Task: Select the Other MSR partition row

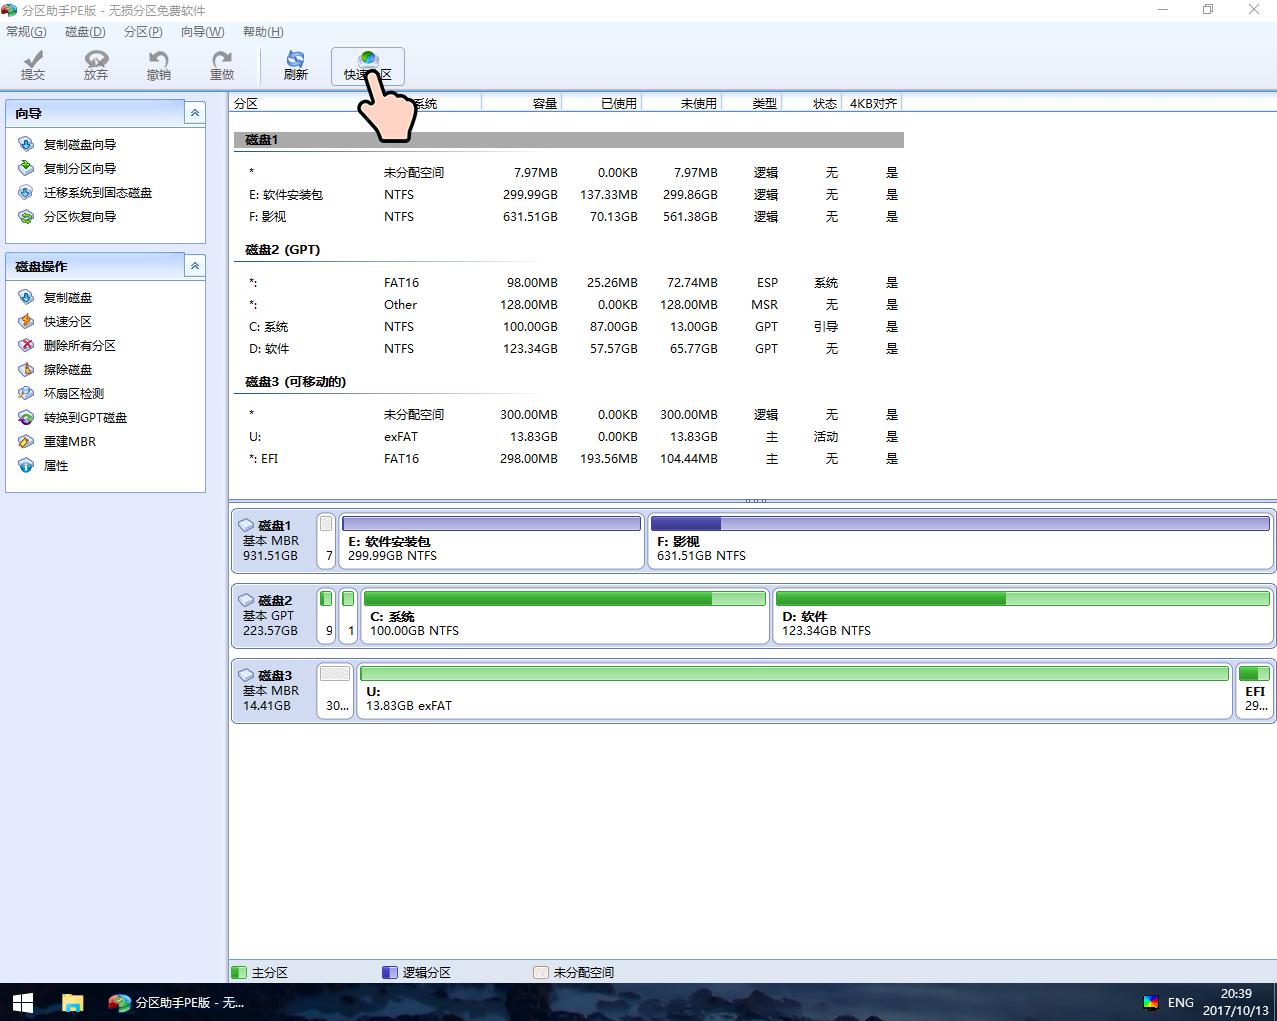Action: coord(569,304)
